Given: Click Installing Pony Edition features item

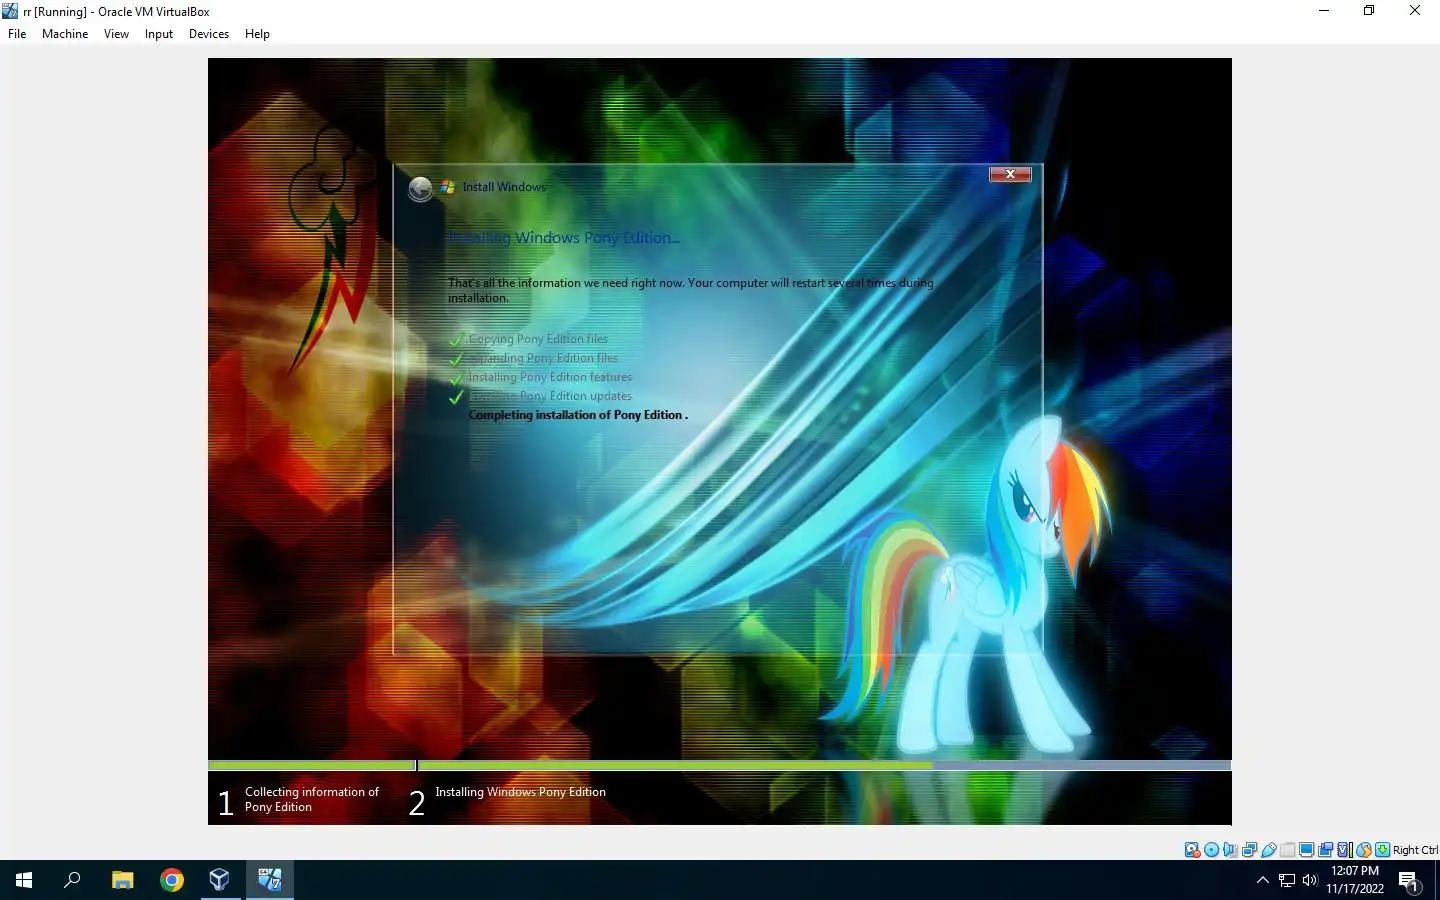Looking at the screenshot, I should (x=550, y=377).
